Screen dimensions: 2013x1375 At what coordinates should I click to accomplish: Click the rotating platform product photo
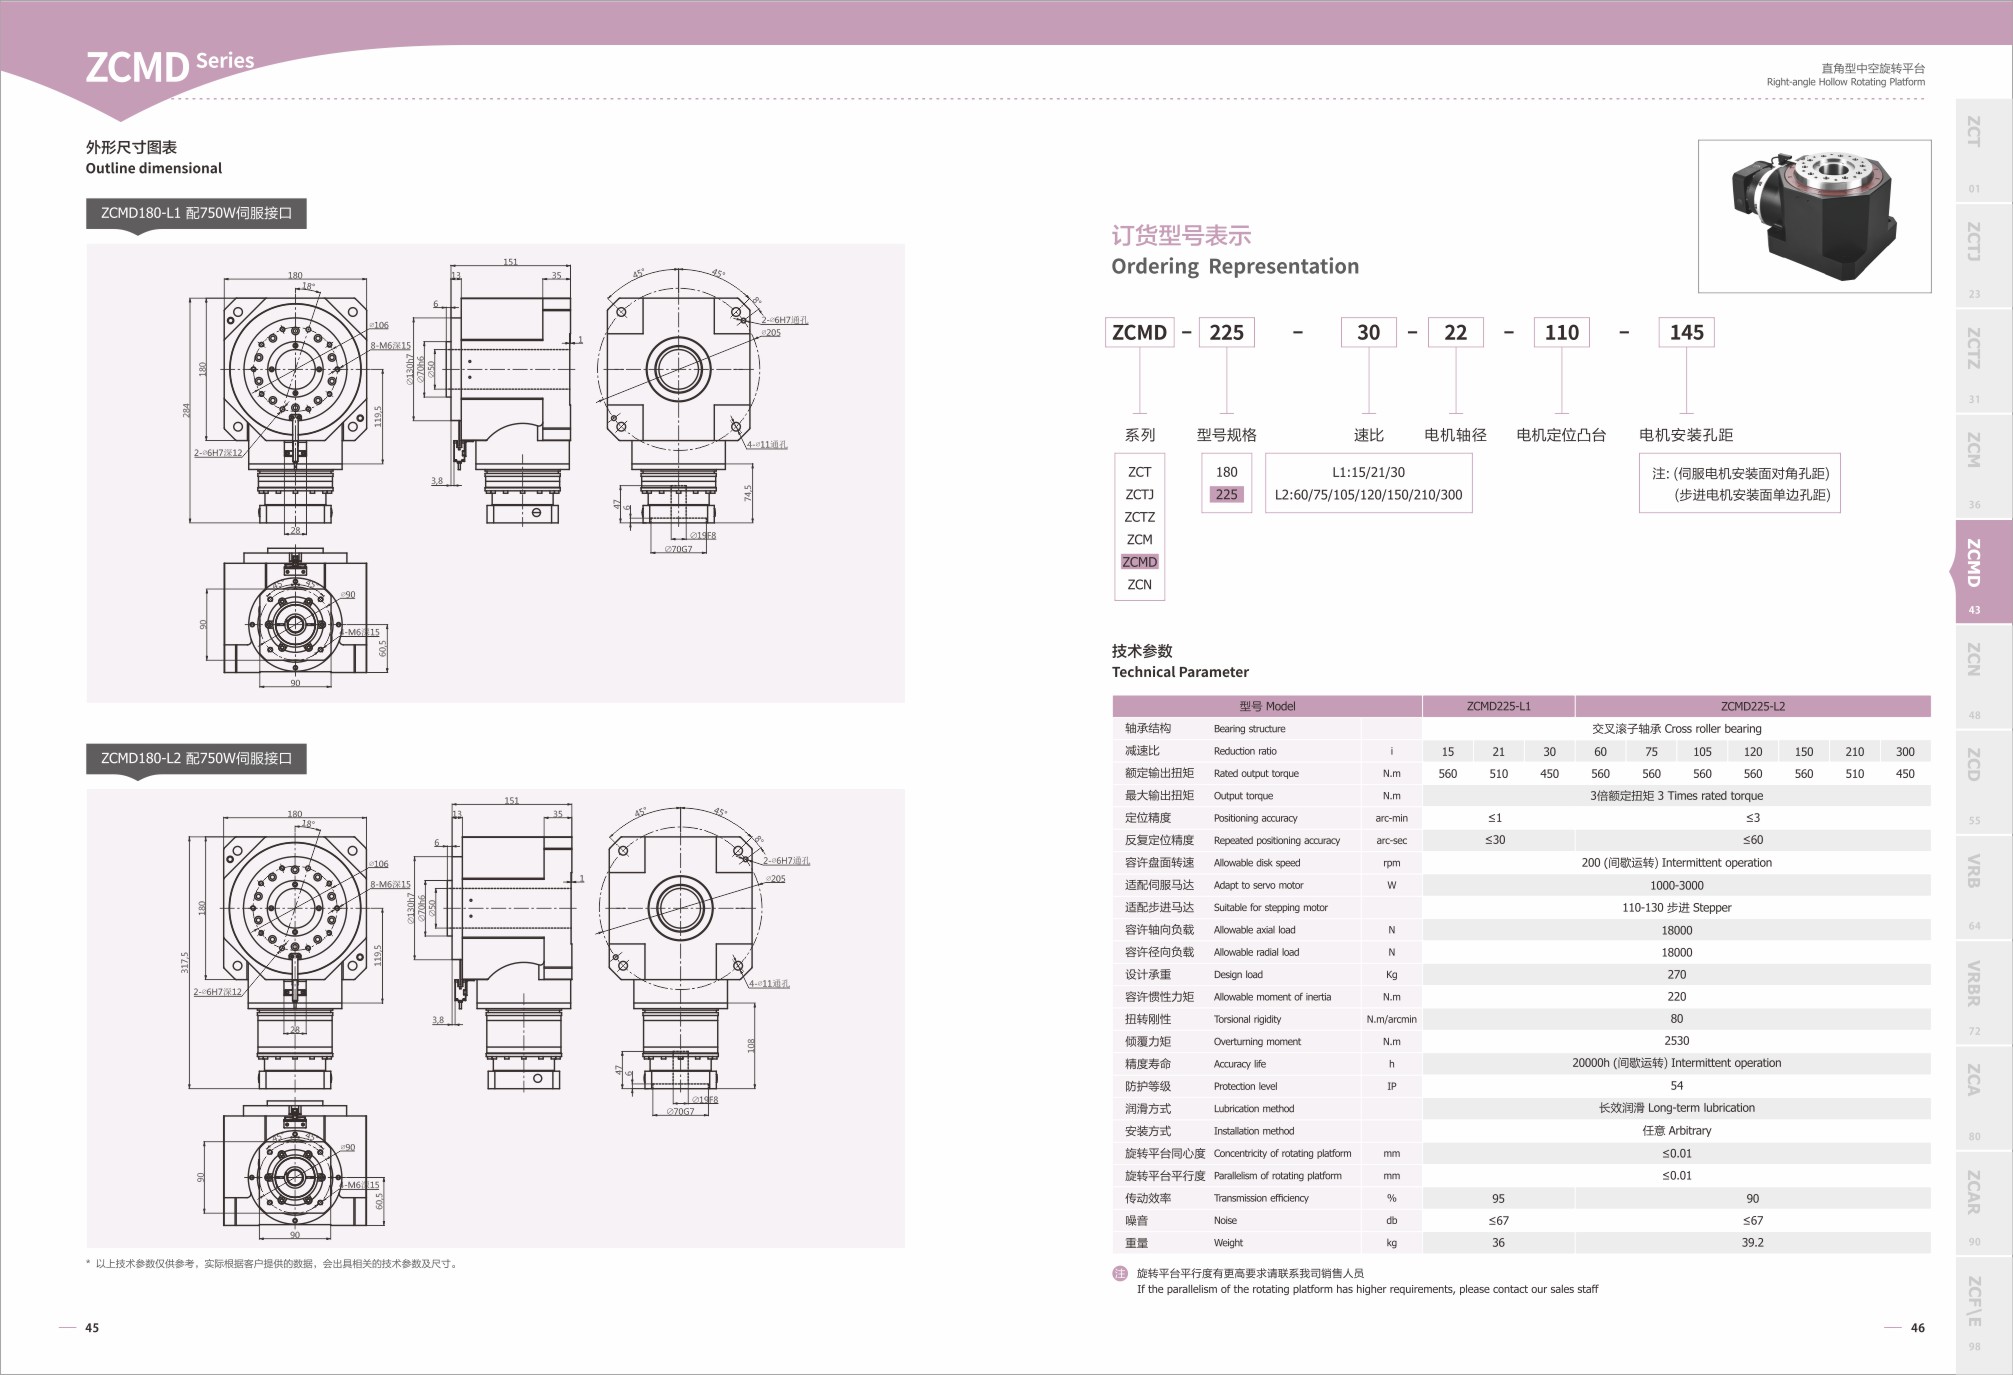click(1814, 216)
